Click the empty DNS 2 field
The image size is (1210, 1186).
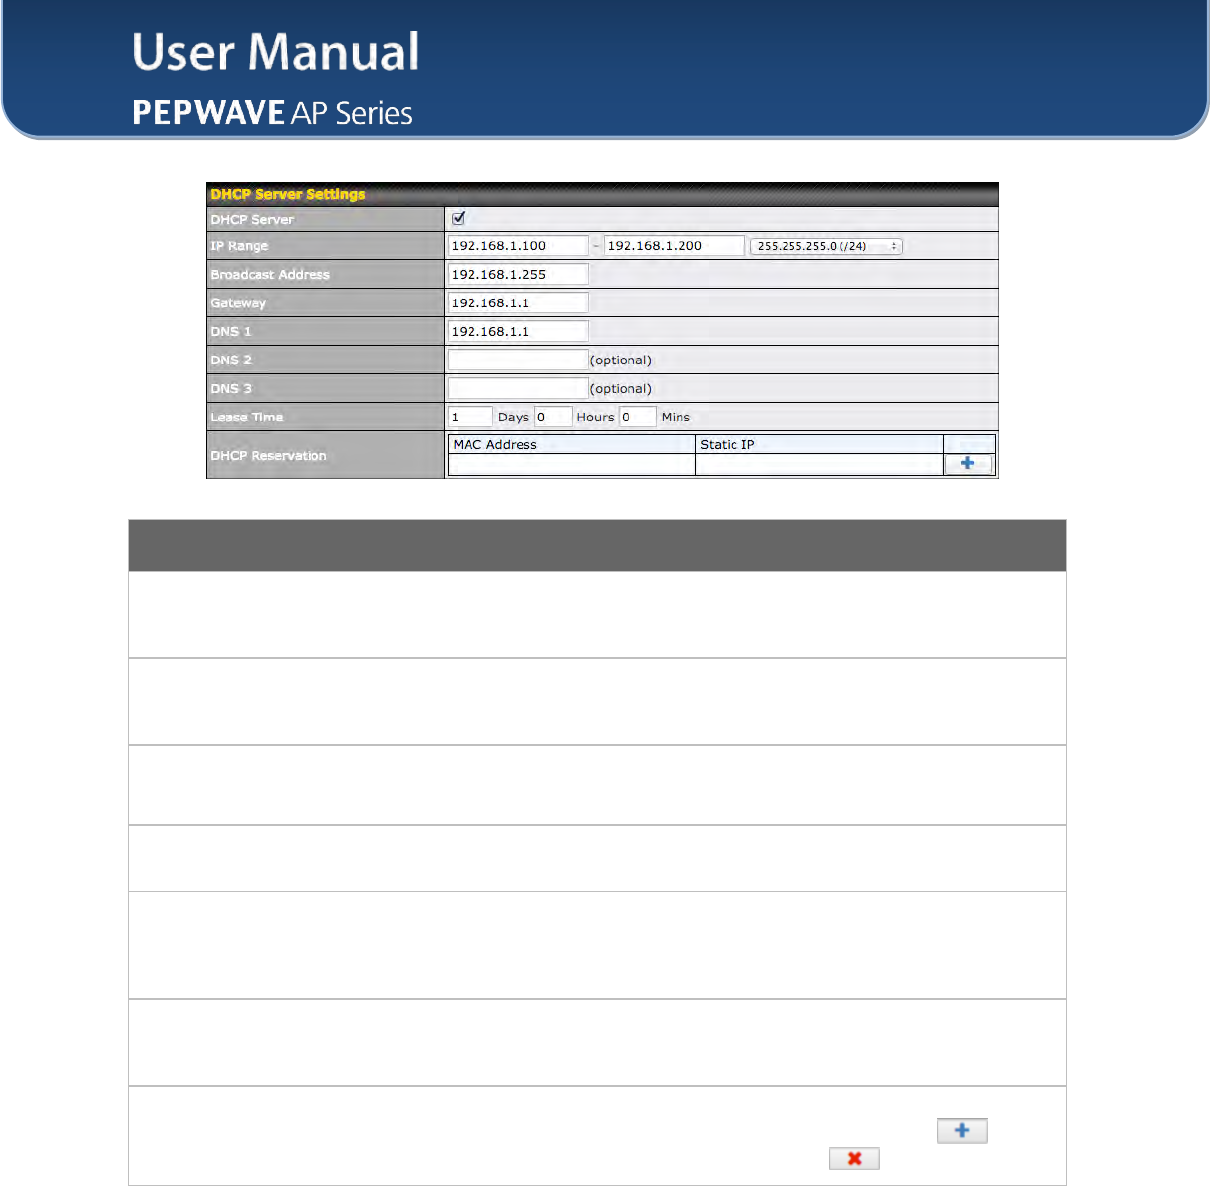[x=518, y=360]
